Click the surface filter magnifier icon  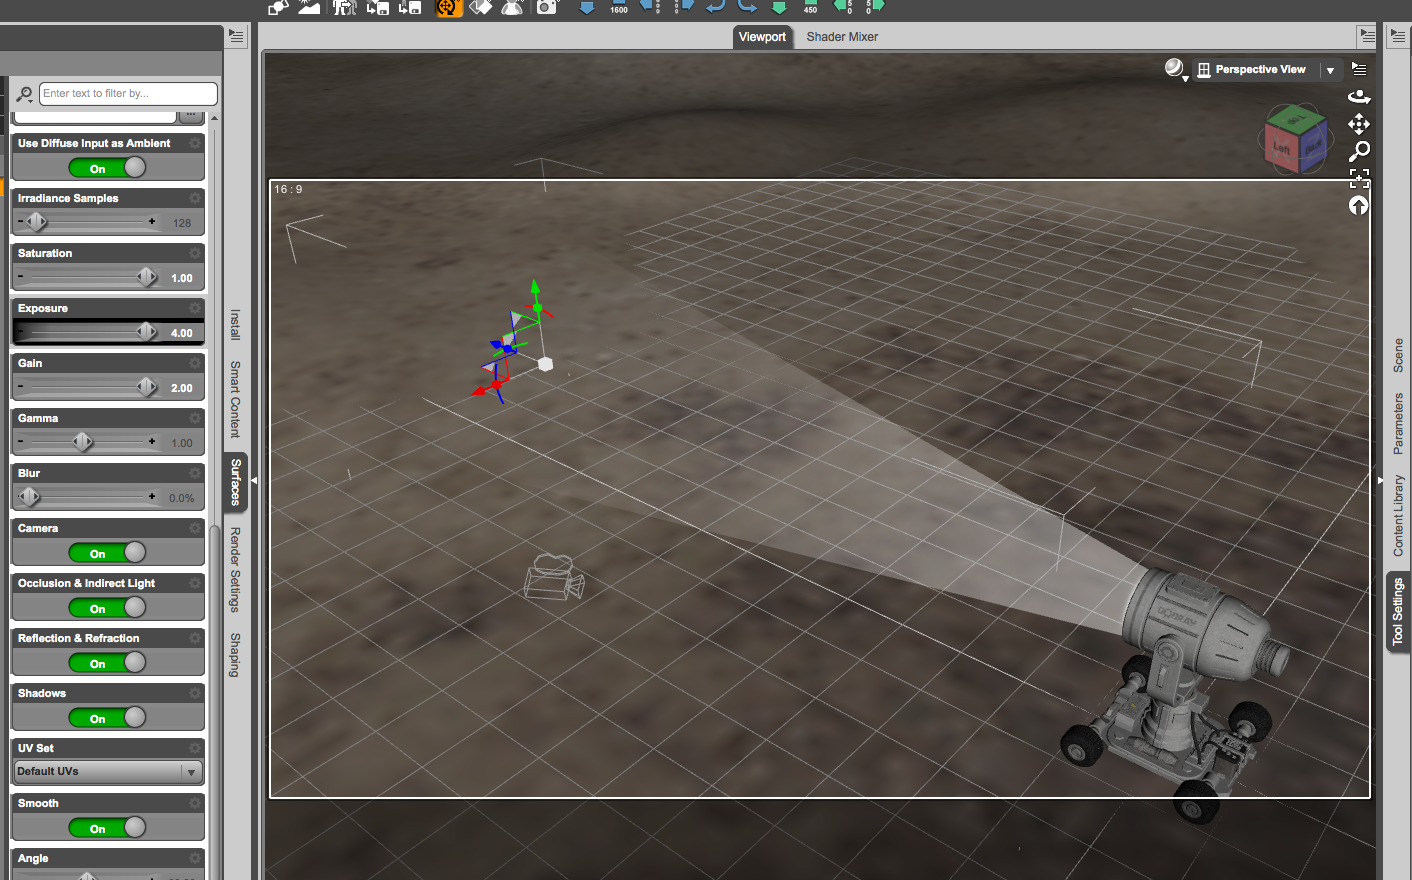pyautogui.click(x=25, y=94)
